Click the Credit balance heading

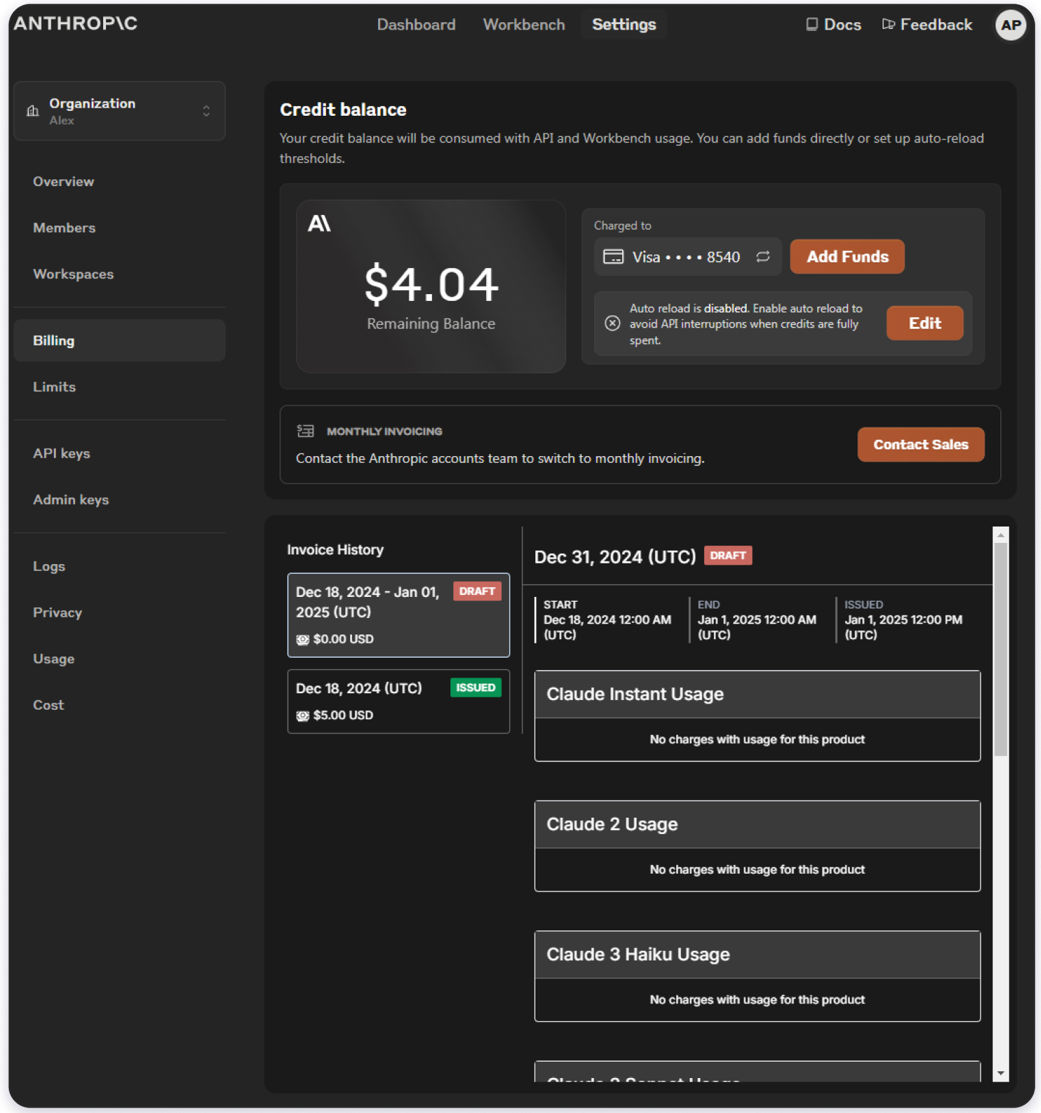343,109
